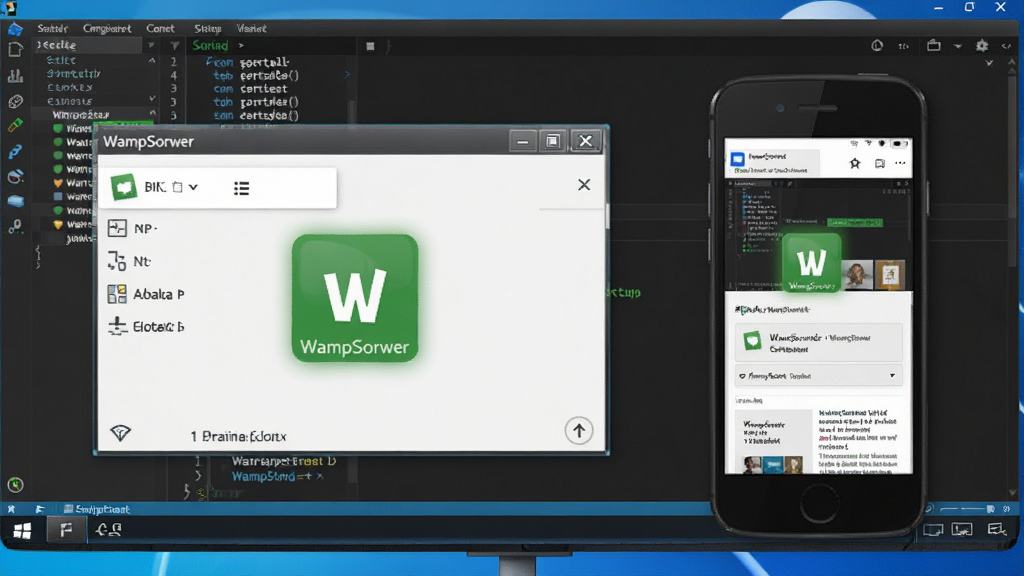Select the Nt item in WampSorwer list
The height and width of the screenshot is (576, 1024).
(x=129, y=261)
